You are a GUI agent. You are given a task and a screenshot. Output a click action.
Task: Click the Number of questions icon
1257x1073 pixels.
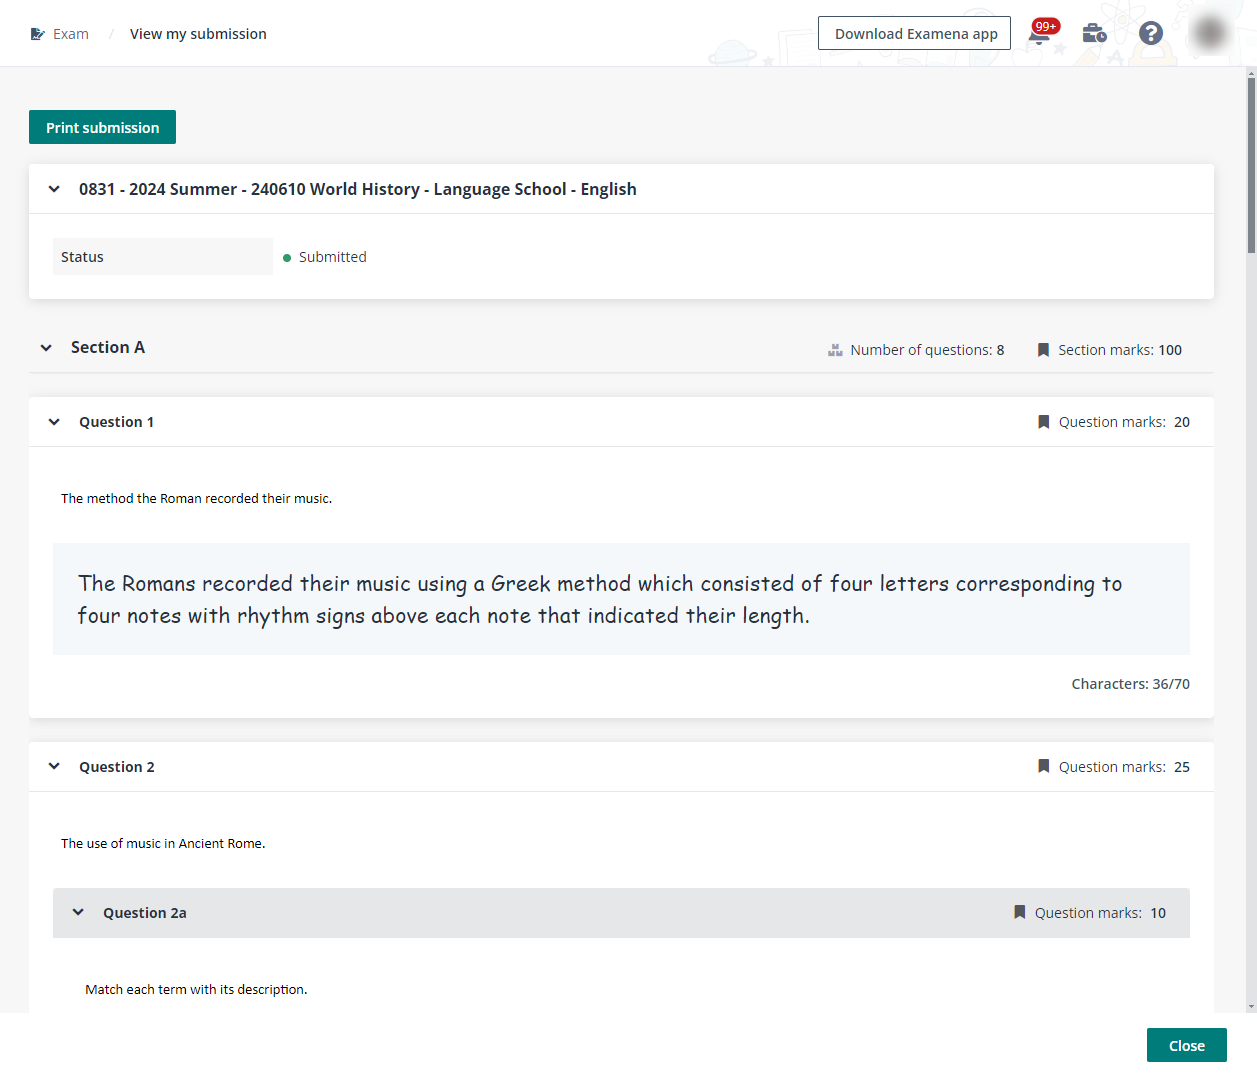pyautogui.click(x=835, y=350)
